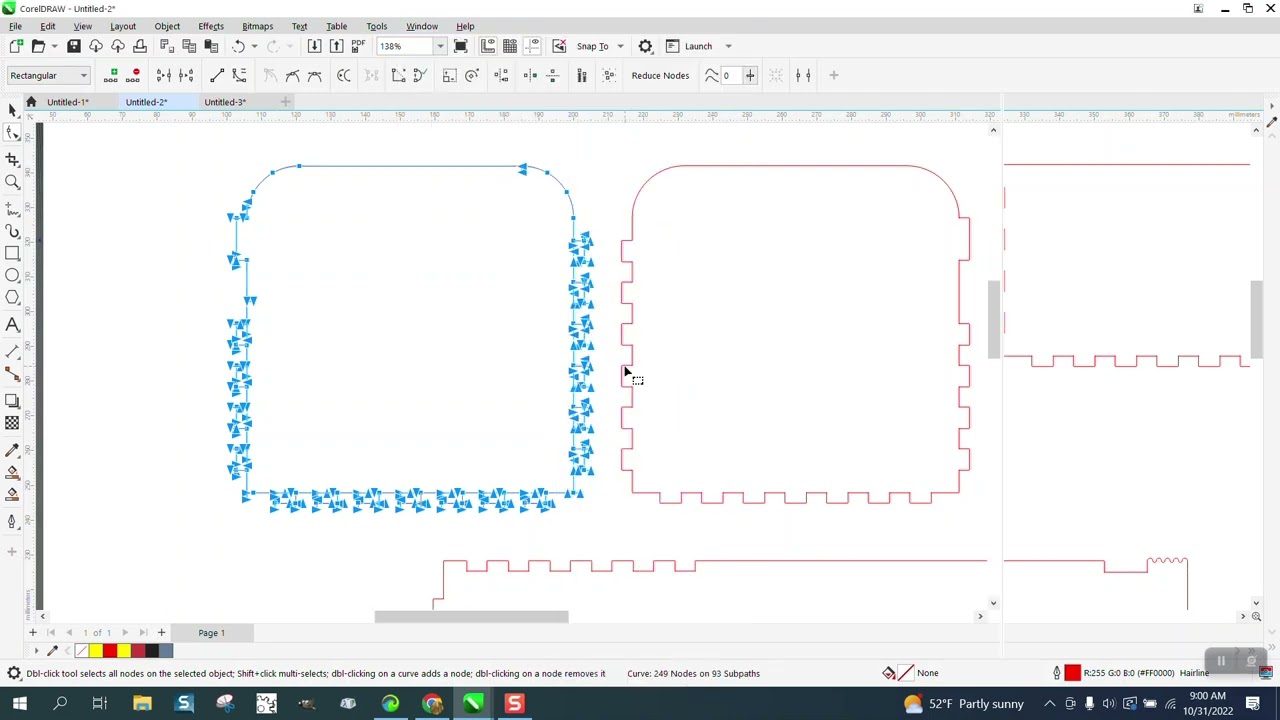The width and height of the screenshot is (1280, 720).
Task: Pick the yellow swatch in document palette
Action: 96,651
